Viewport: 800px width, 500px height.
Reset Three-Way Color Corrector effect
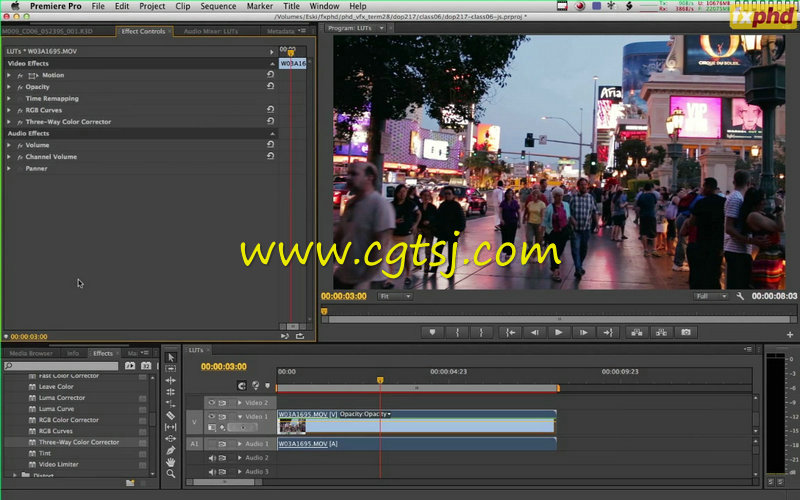pos(270,121)
